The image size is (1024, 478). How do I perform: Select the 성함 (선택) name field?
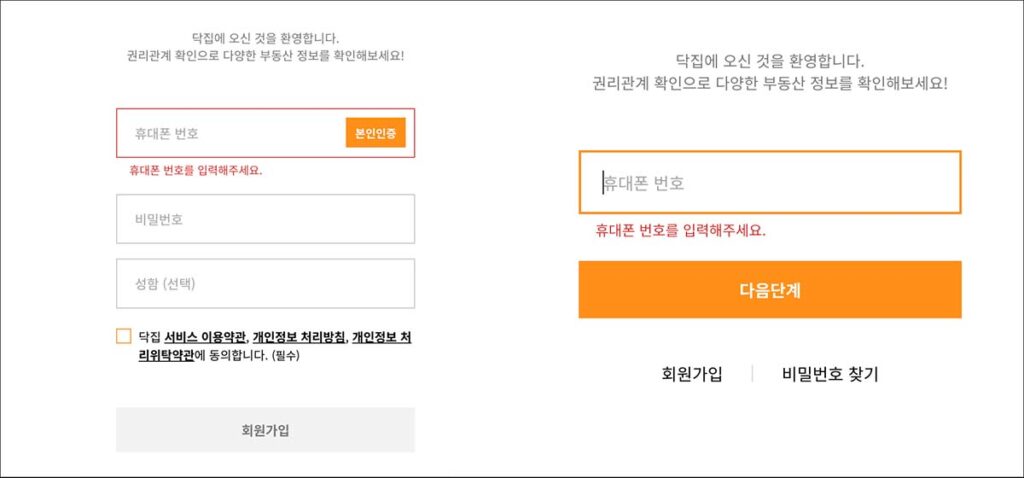(x=265, y=284)
